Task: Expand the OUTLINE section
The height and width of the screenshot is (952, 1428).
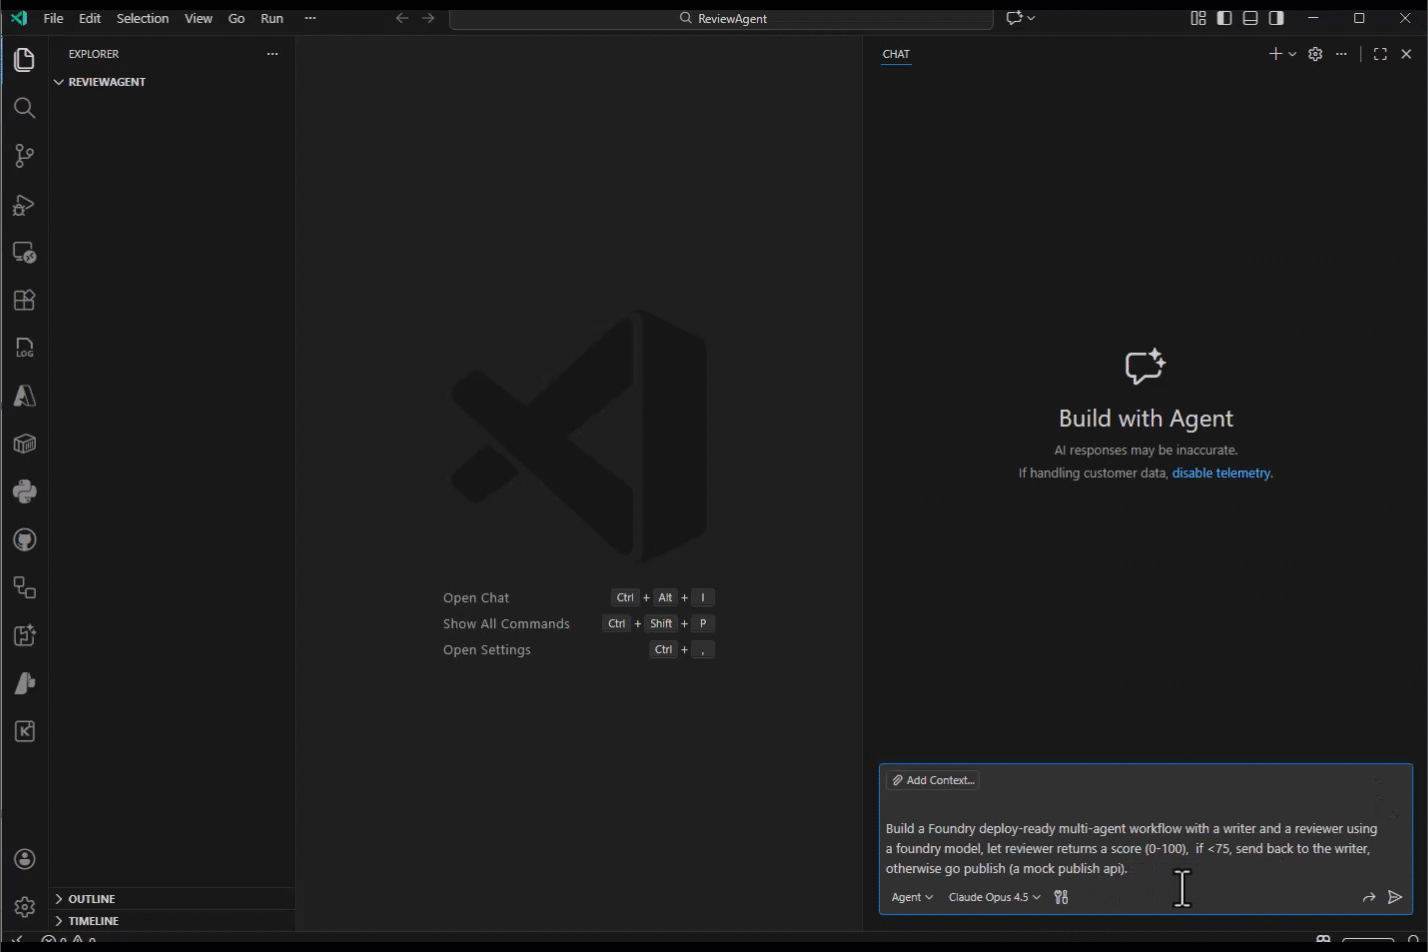Action: [x=91, y=899]
